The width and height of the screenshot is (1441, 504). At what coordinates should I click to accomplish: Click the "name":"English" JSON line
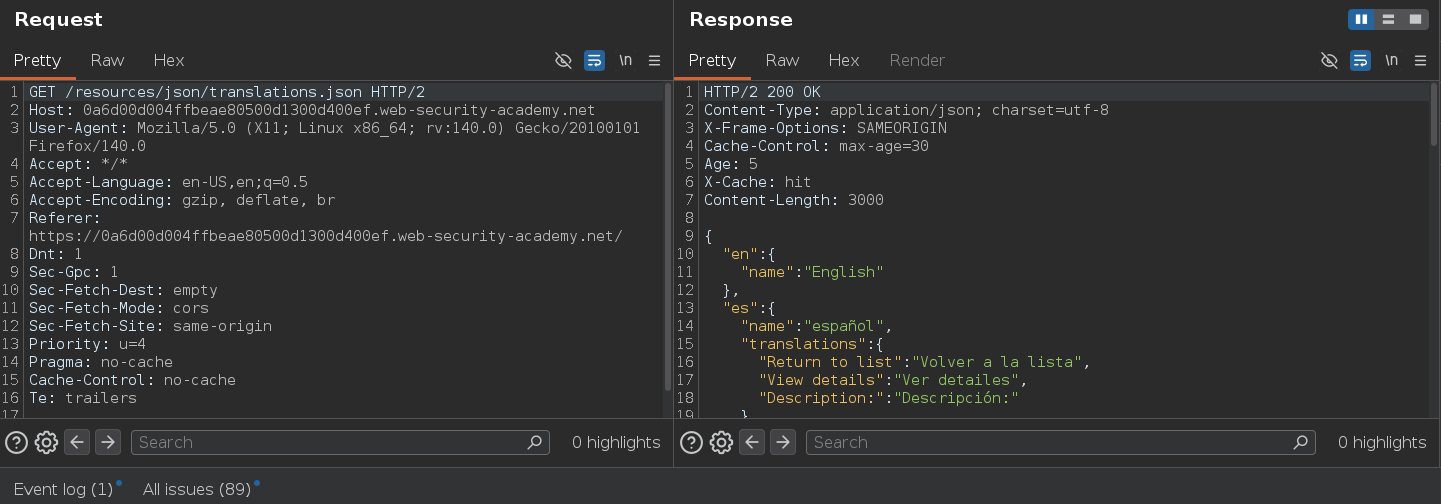pyautogui.click(x=813, y=272)
